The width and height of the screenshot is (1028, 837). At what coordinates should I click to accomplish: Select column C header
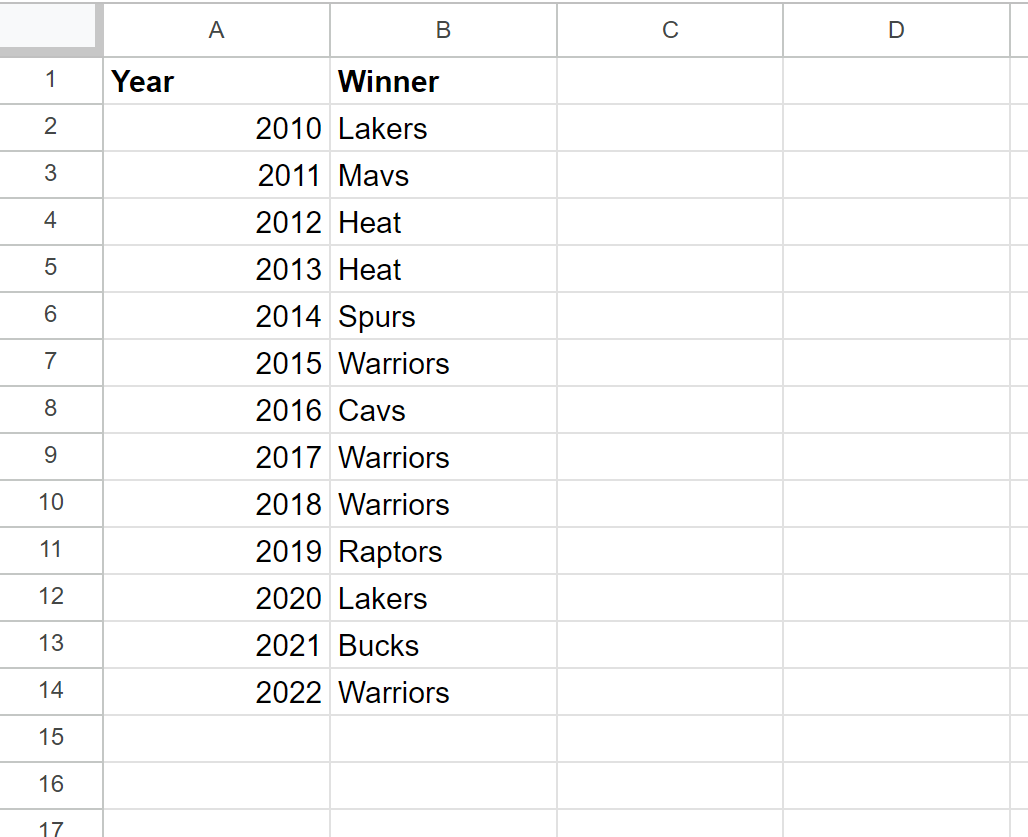tap(670, 30)
